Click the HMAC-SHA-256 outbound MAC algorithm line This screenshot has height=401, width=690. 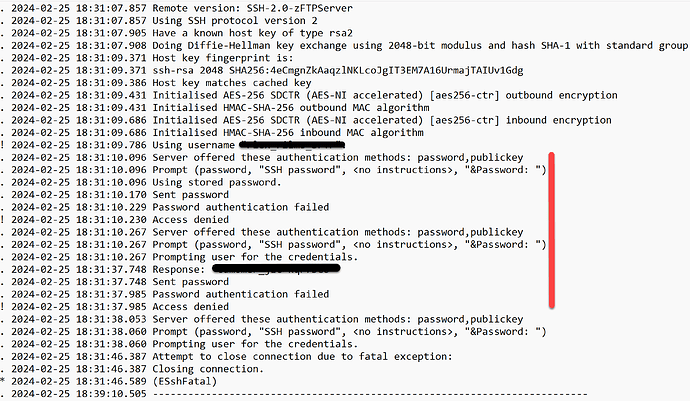(215, 107)
